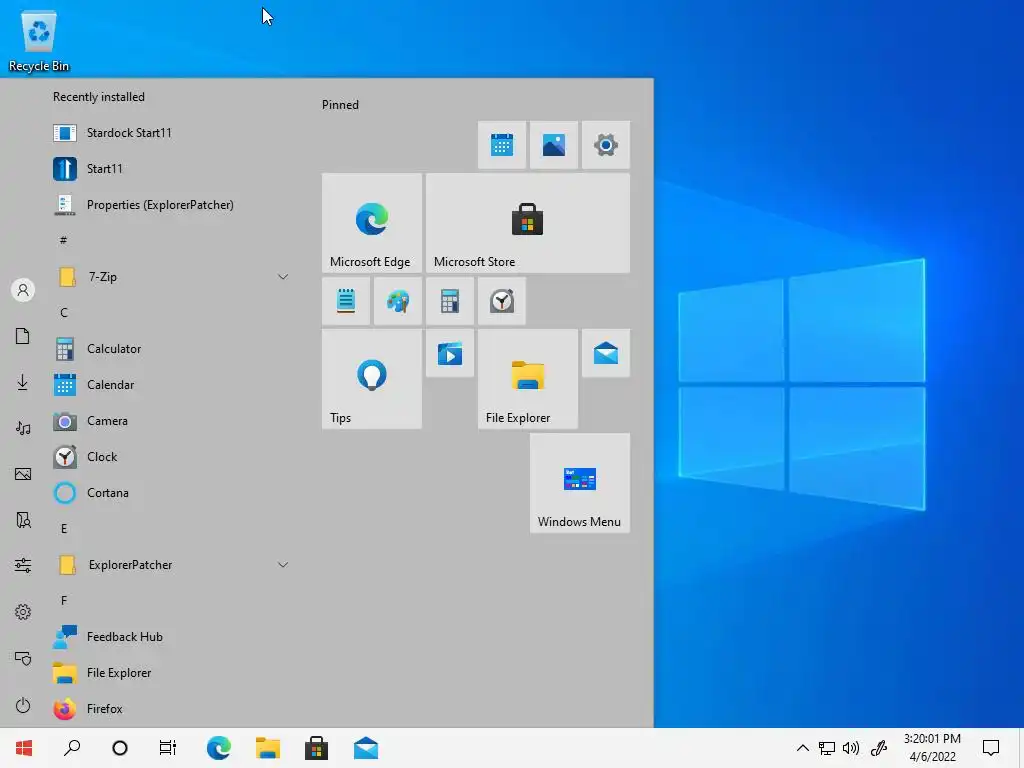1024x768 pixels.
Task: Click the # section header
Action: (63, 240)
